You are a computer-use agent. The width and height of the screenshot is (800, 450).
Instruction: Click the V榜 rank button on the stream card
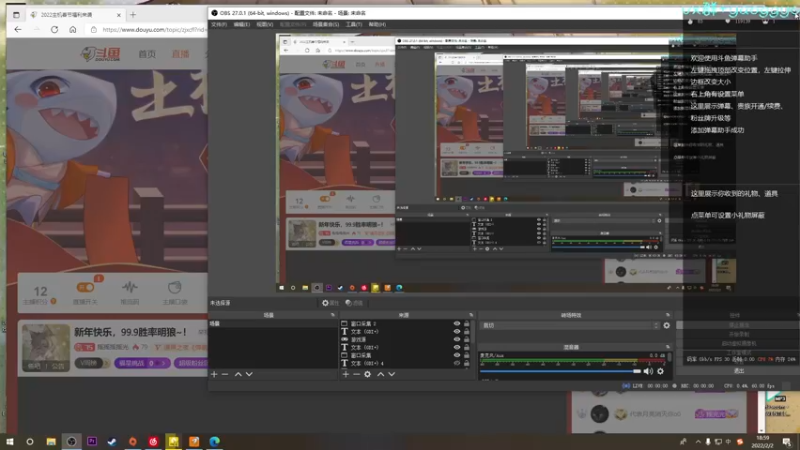tap(92, 363)
